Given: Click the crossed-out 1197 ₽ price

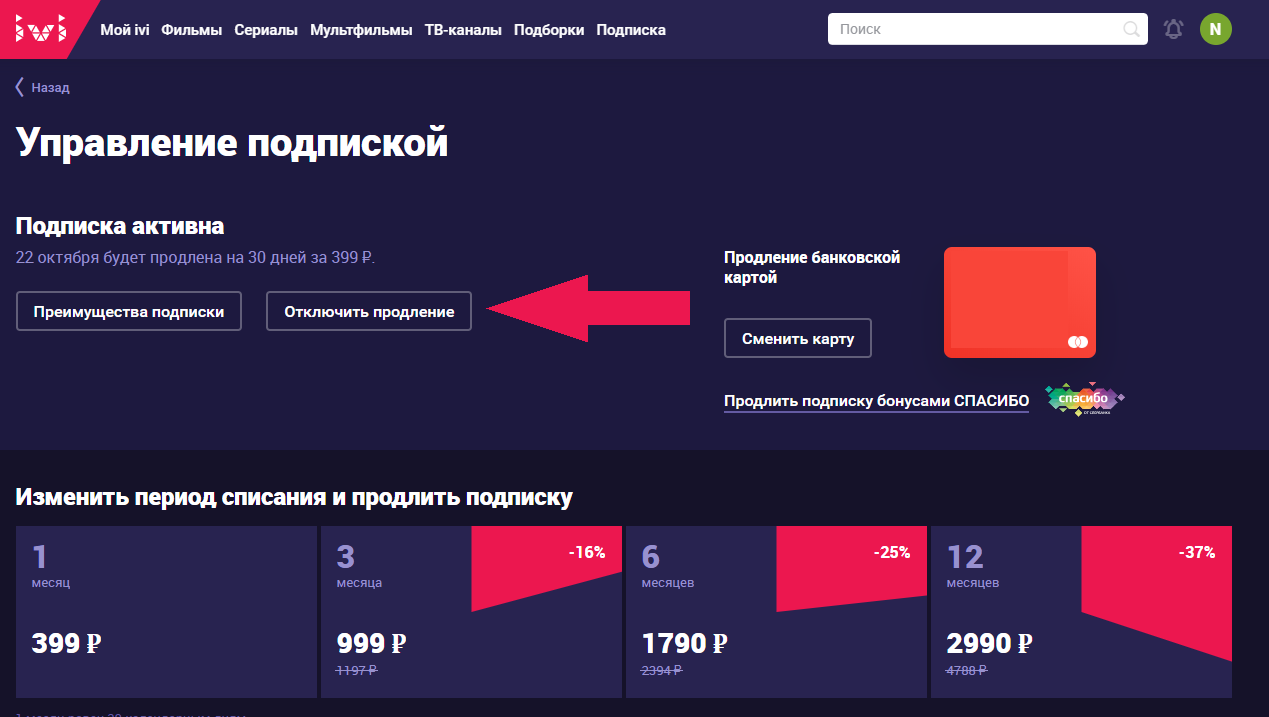Looking at the screenshot, I should [x=356, y=671].
